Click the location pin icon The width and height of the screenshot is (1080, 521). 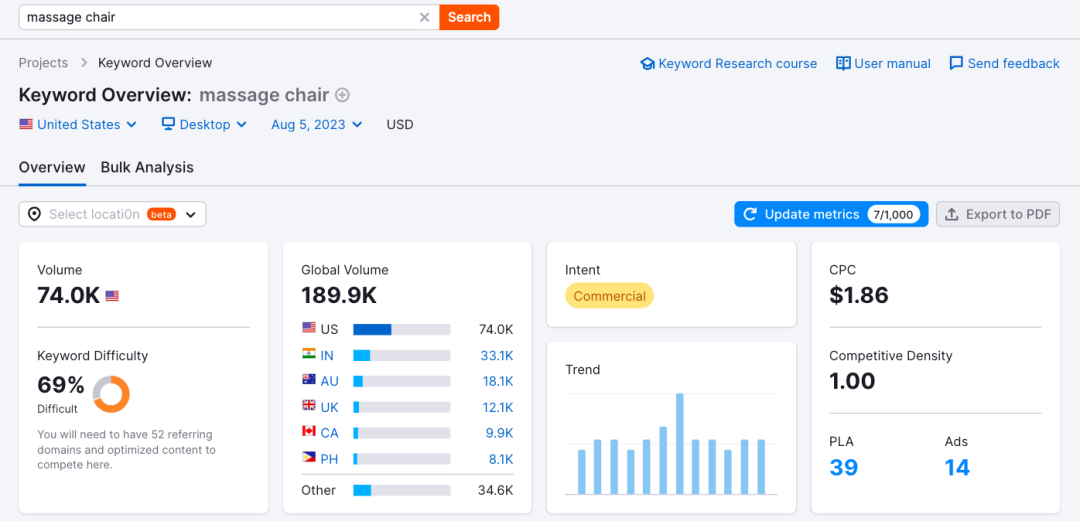click(35, 214)
